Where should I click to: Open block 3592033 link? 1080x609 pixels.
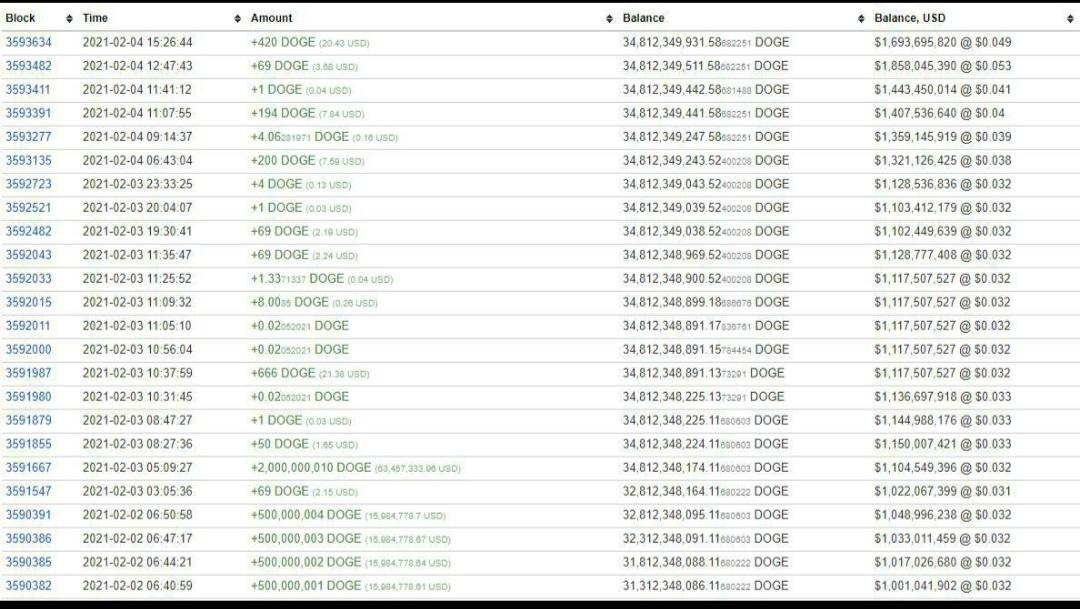point(28,279)
